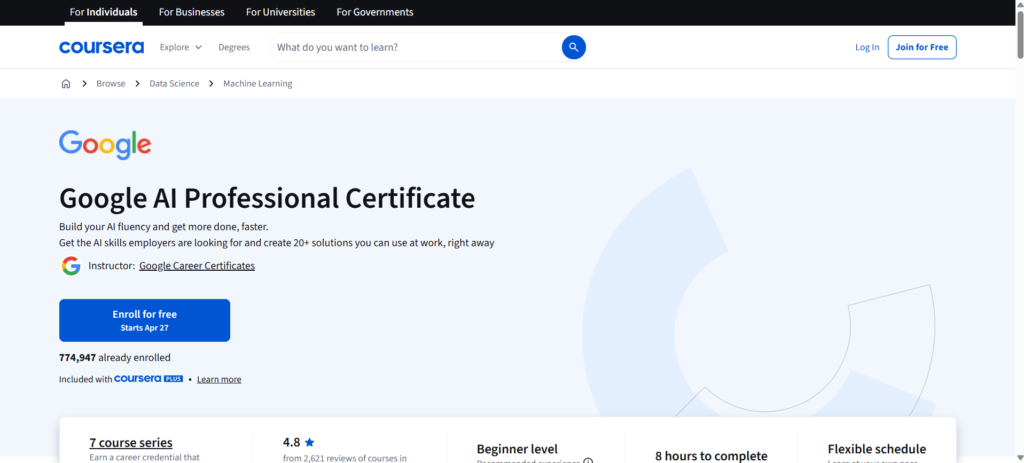Open the Google Career Certificates instructor link
This screenshot has width=1024, height=463.
[197, 266]
